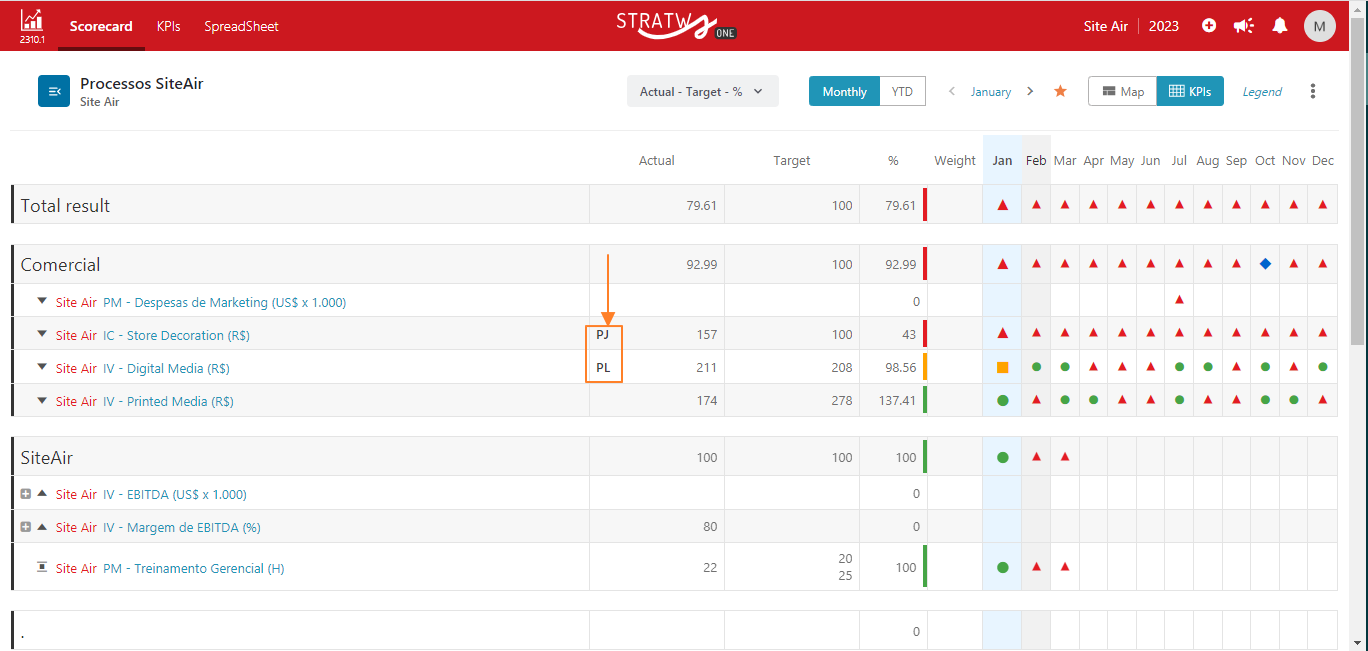Click Treinamento Gerencial range icon
Screen dimensions: 1368x651
pyautogui.click(x=42, y=567)
